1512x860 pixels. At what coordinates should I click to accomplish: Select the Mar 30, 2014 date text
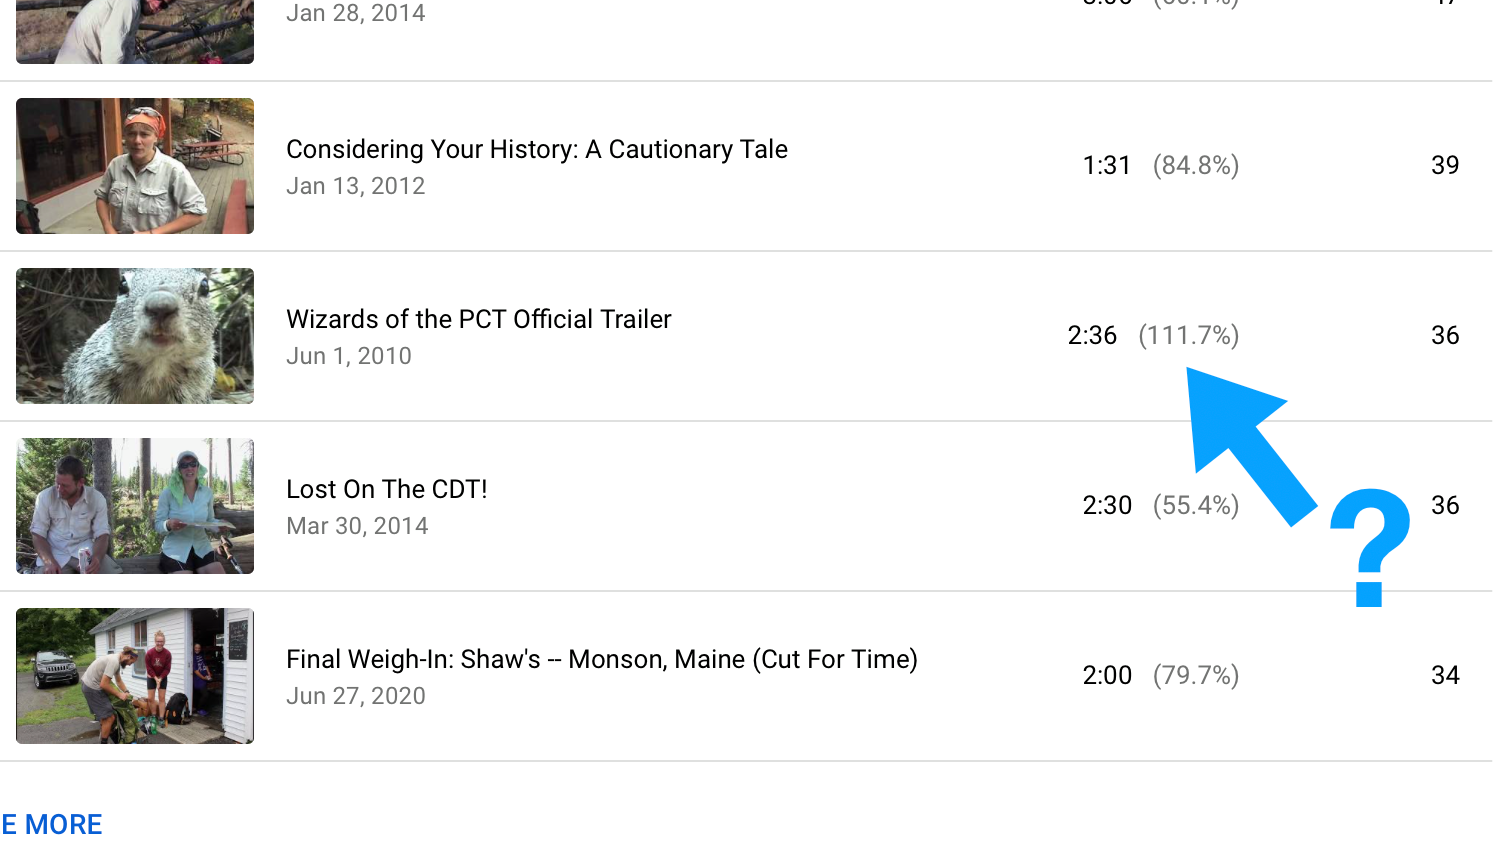357,526
